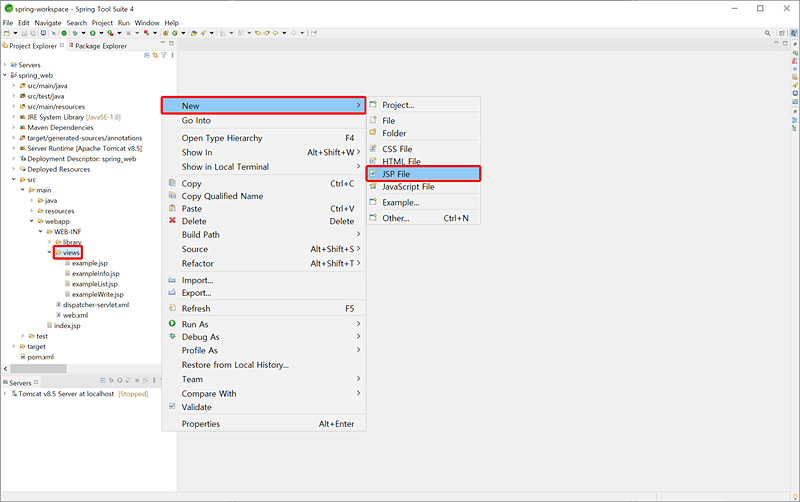Choose Refactor in the context menu
The width and height of the screenshot is (800, 502).
click(264, 263)
